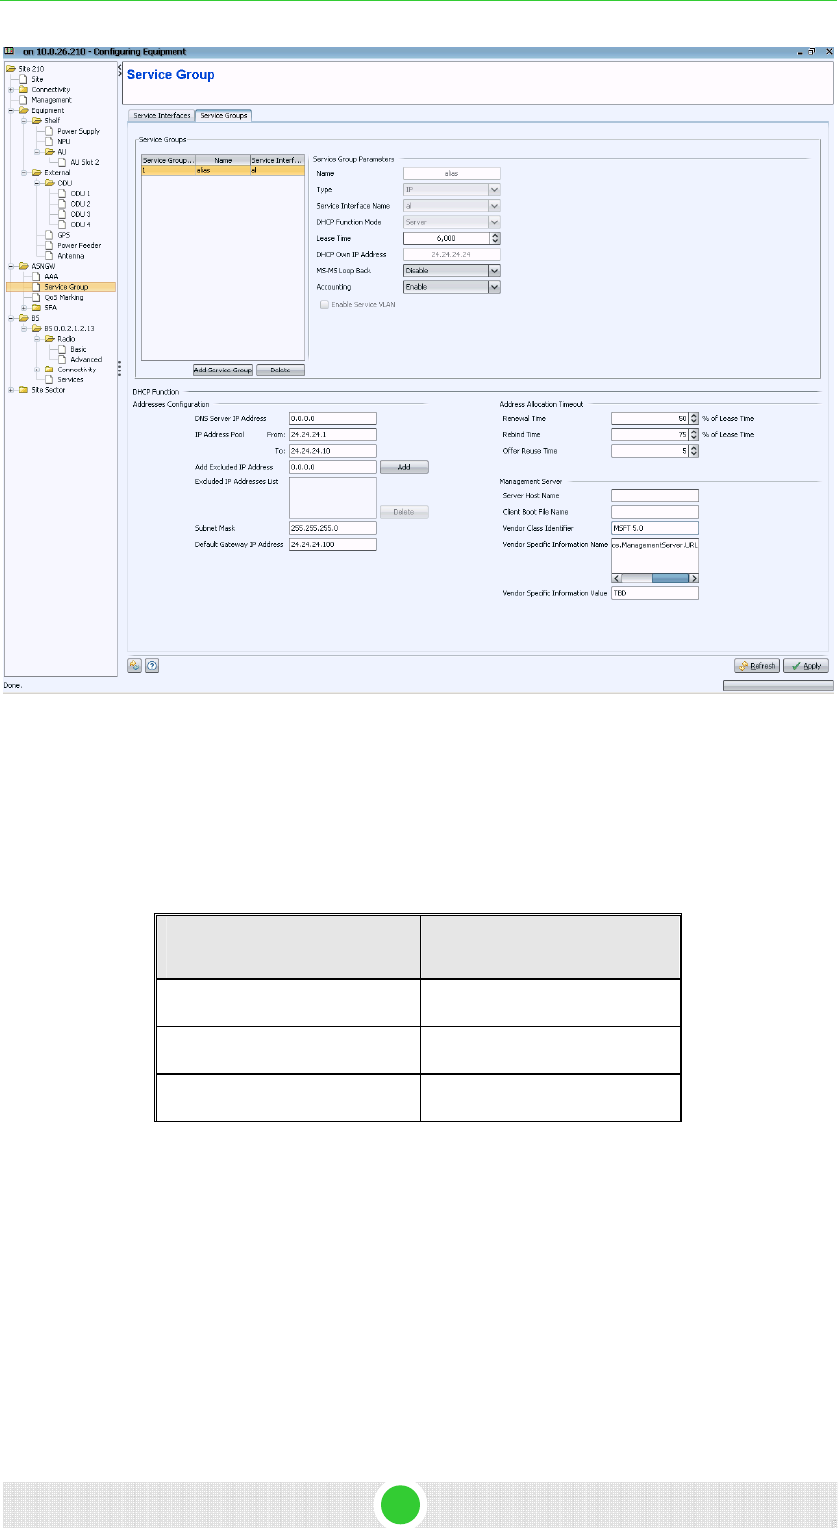Click Default Gateway IP Address field

pyautogui.click(x=331, y=544)
